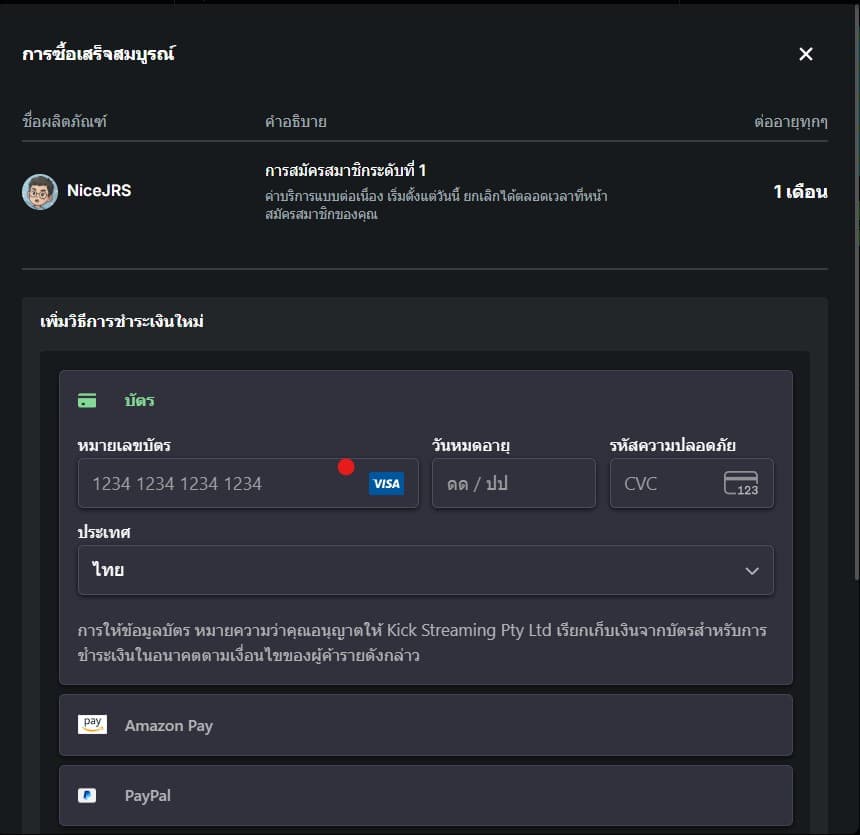Click the card number field 1234 1234 1234 1234
The image size is (860, 835).
[x=248, y=483]
